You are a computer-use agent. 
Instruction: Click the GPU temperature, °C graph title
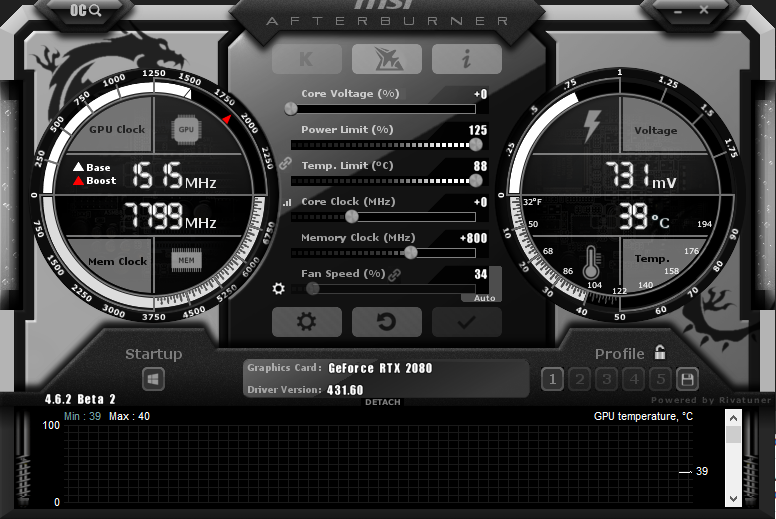pyautogui.click(x=643, y=417)
